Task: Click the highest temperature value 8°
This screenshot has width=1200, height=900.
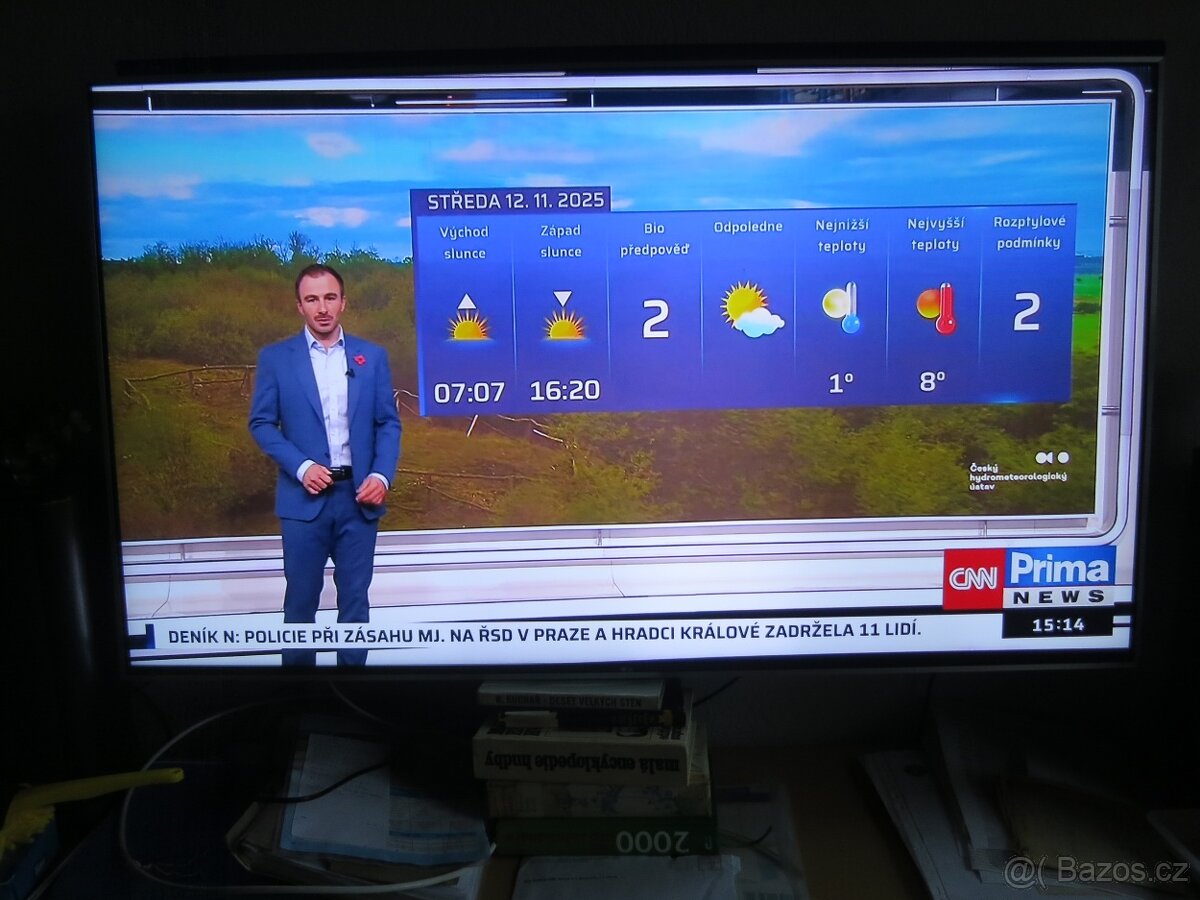Action: [932, 381]
